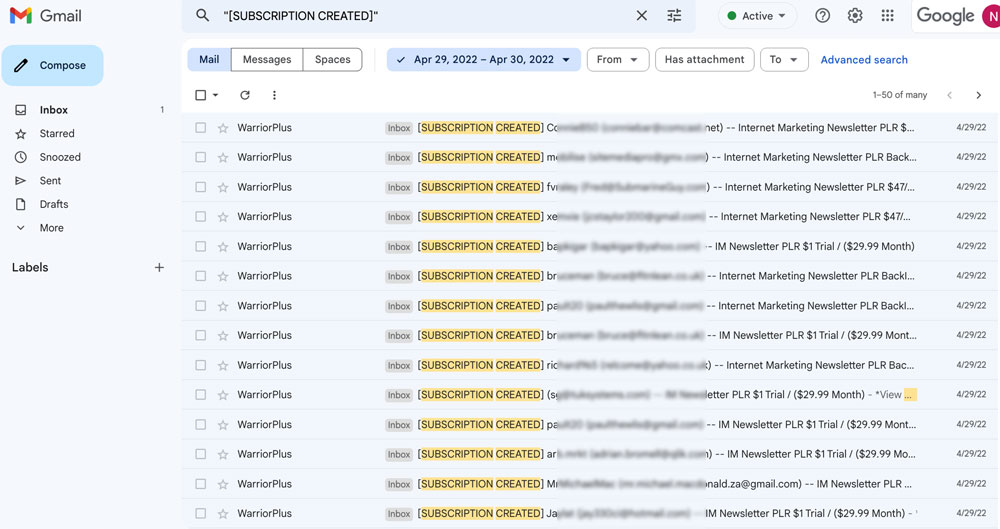Check the email ending 'Newsletter PLR Back...'
Viewport: 1000px width, 529px height.
click(200, 157)
